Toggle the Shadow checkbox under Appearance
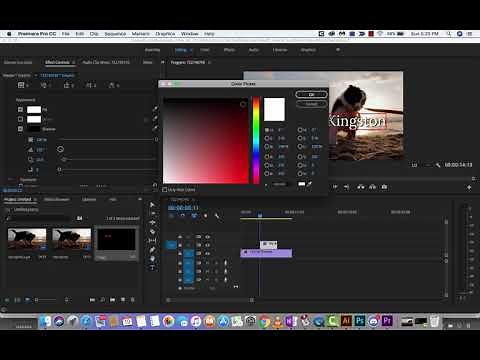The width and height of the screenshot is (480, 360). (x=20, y=129)
